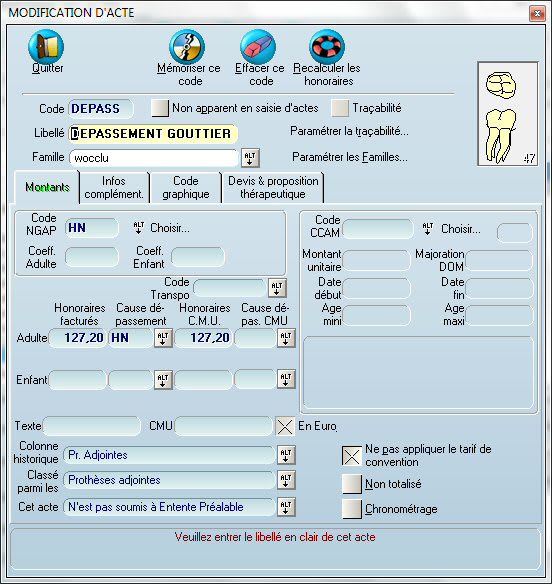This screenshot has height=584, width=552.
Task: Toggle Non apparent en saisie d'actes checkbox
Action: tap(160, 108)
